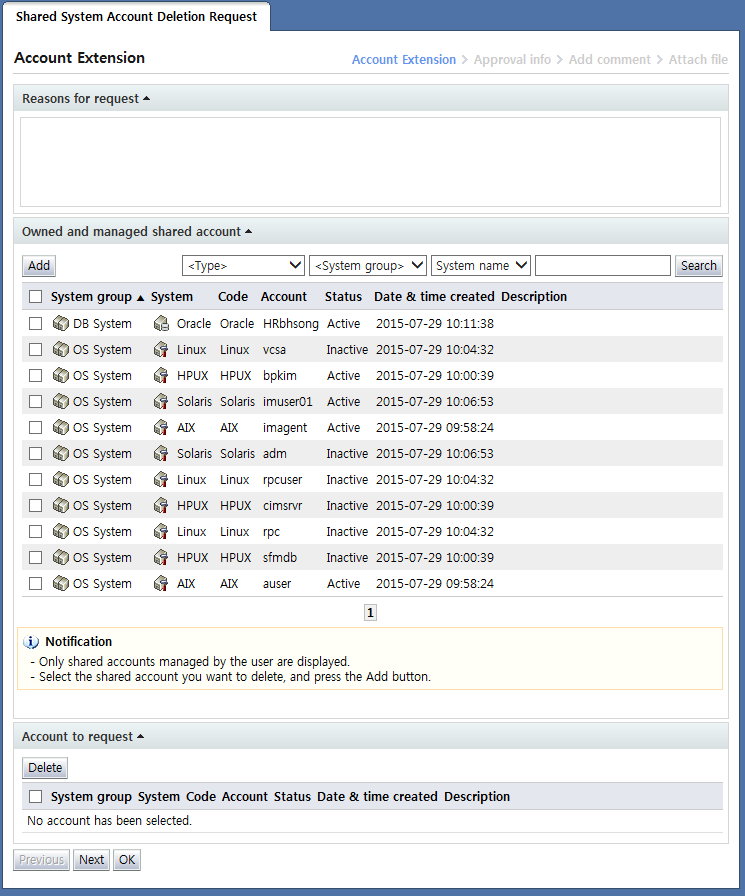
Task: Go to the Approval info step
Action: [x=512, y=60]
